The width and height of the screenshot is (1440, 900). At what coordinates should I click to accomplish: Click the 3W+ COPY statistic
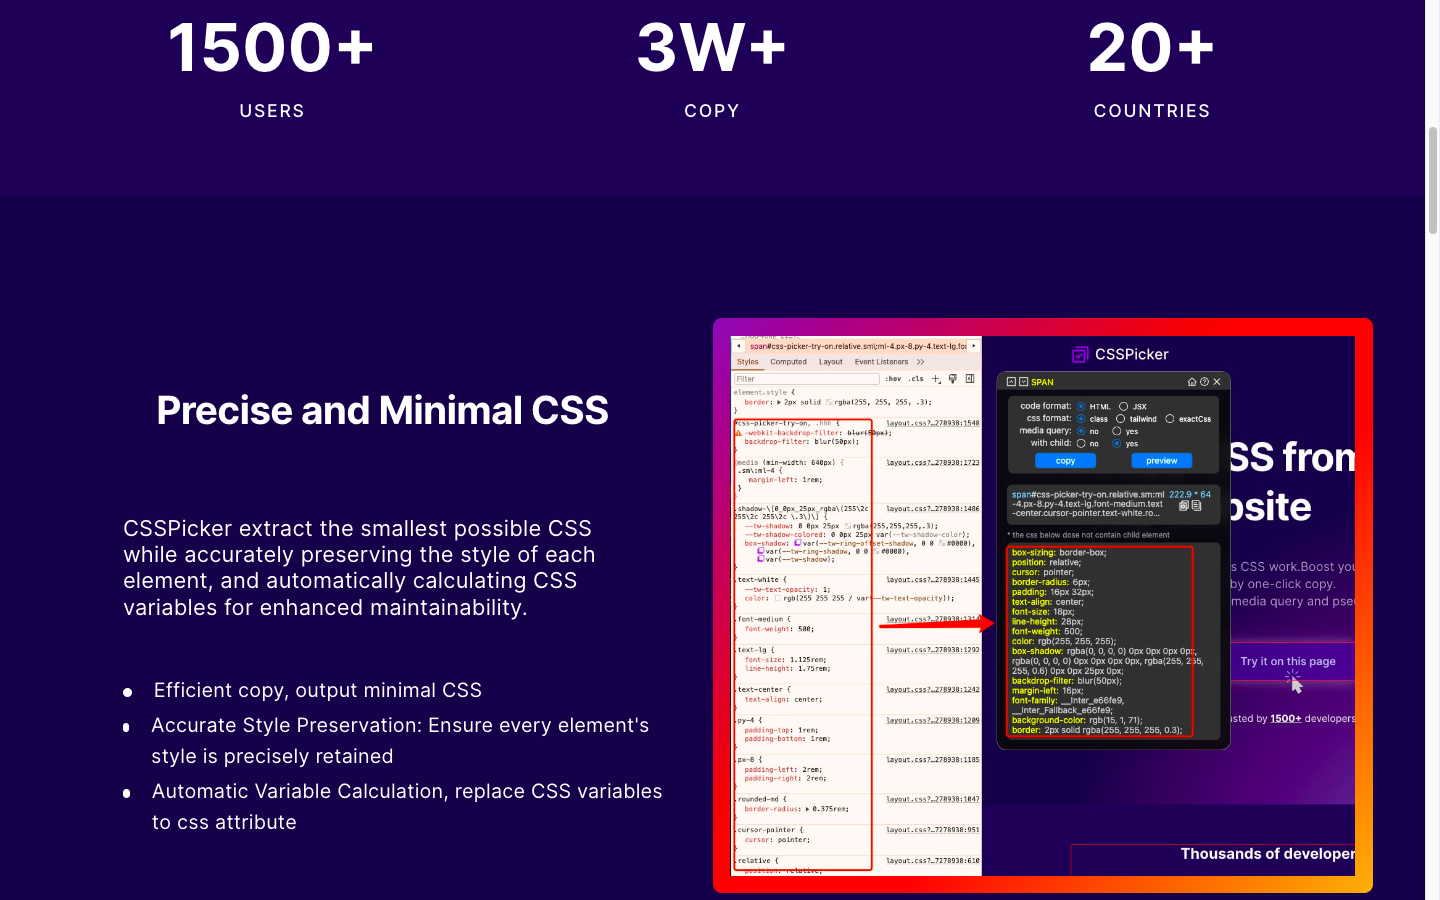(712, 68)
